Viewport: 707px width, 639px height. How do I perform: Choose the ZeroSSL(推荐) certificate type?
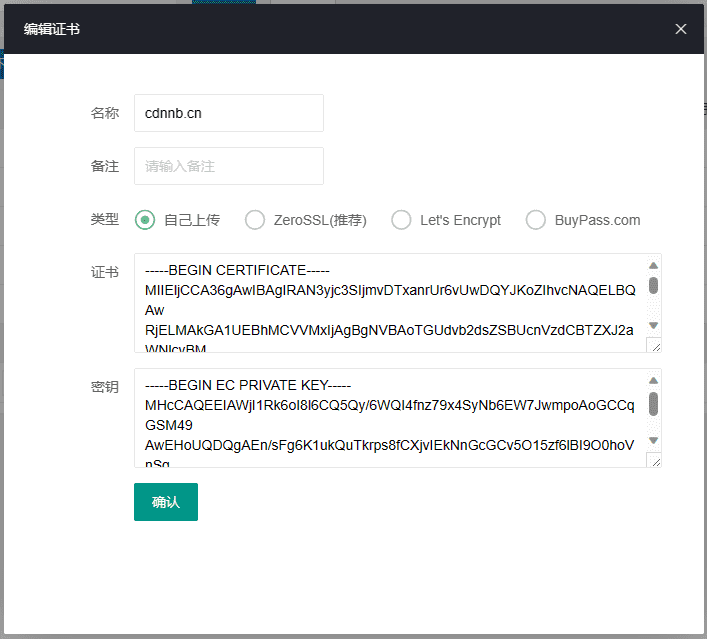point(255,220)
